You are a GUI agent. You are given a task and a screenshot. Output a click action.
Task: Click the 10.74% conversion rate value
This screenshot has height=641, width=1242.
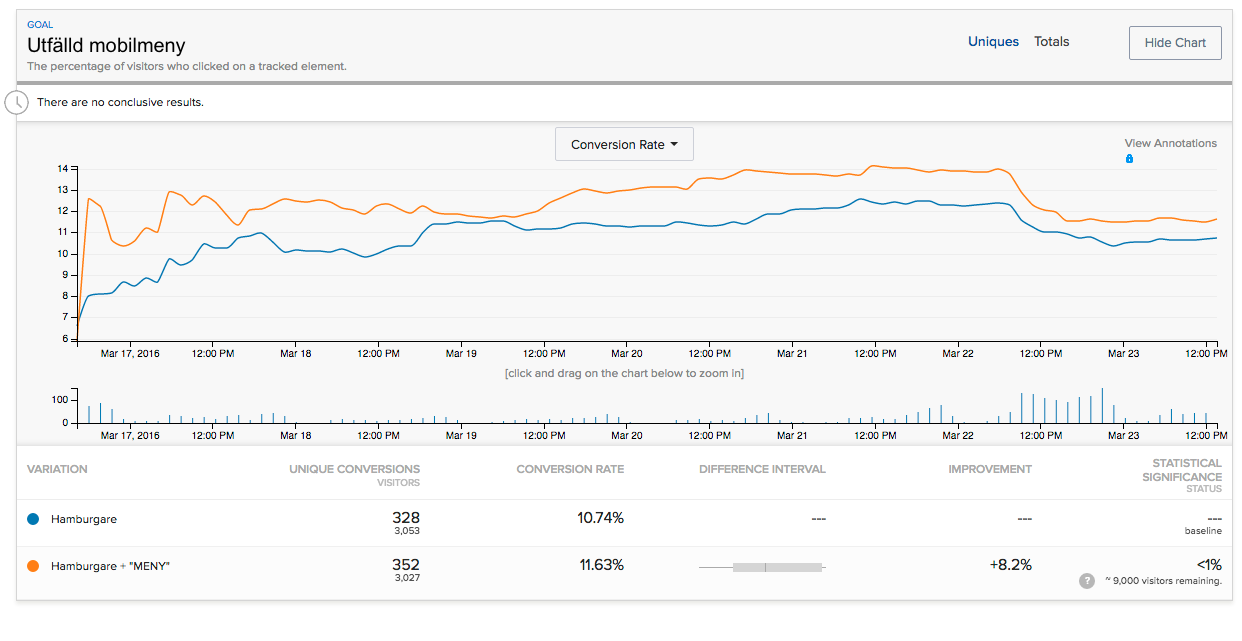tap(601, 518)
